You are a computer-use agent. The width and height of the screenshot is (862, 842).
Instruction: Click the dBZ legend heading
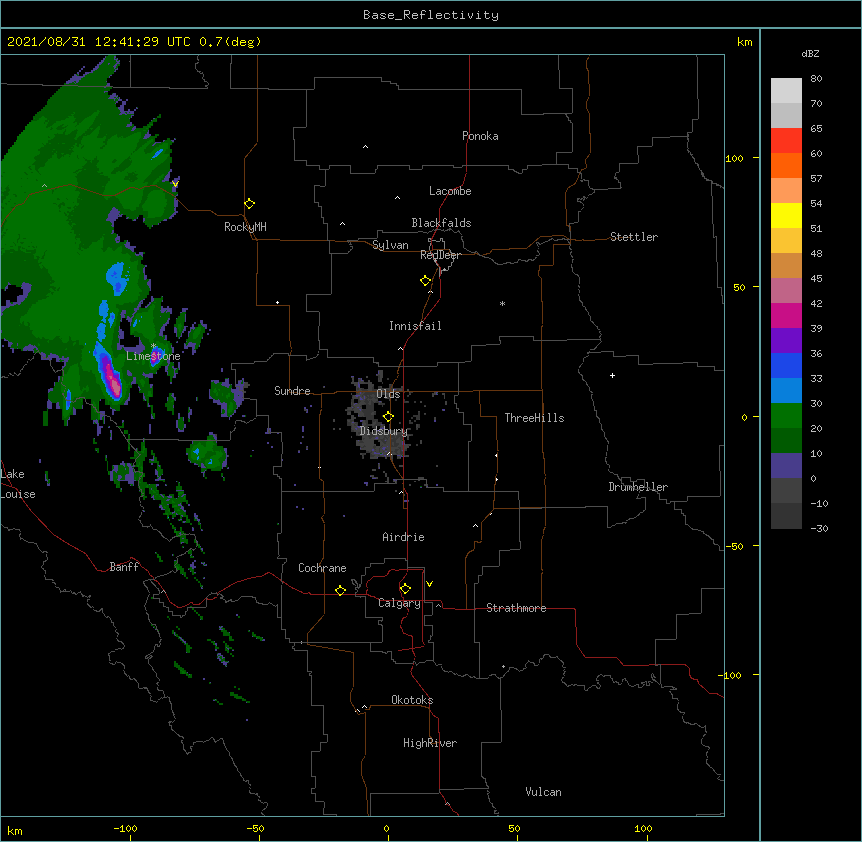point(810,53)
